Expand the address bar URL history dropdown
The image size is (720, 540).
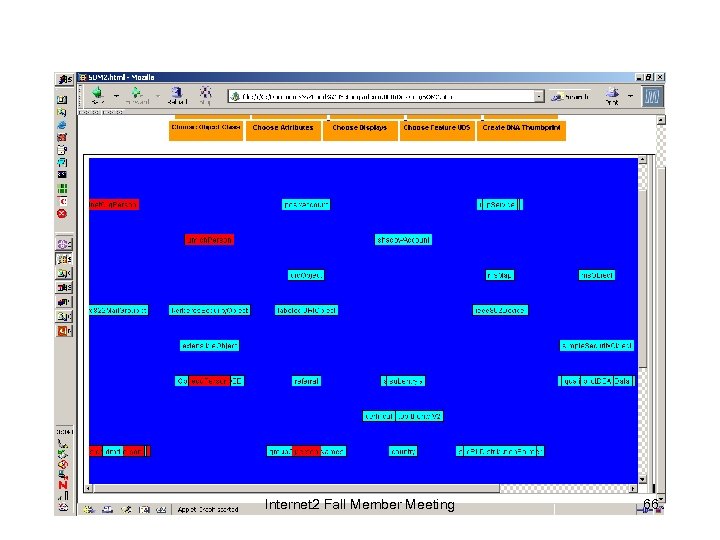(539, 96)
